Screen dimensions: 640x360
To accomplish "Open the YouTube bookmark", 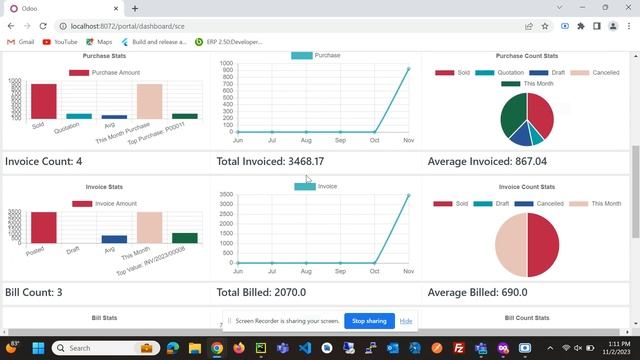I will (x=60, y=42).
